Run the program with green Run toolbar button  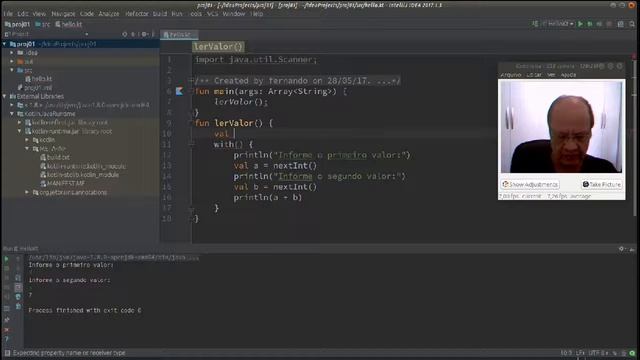point(580,24)
